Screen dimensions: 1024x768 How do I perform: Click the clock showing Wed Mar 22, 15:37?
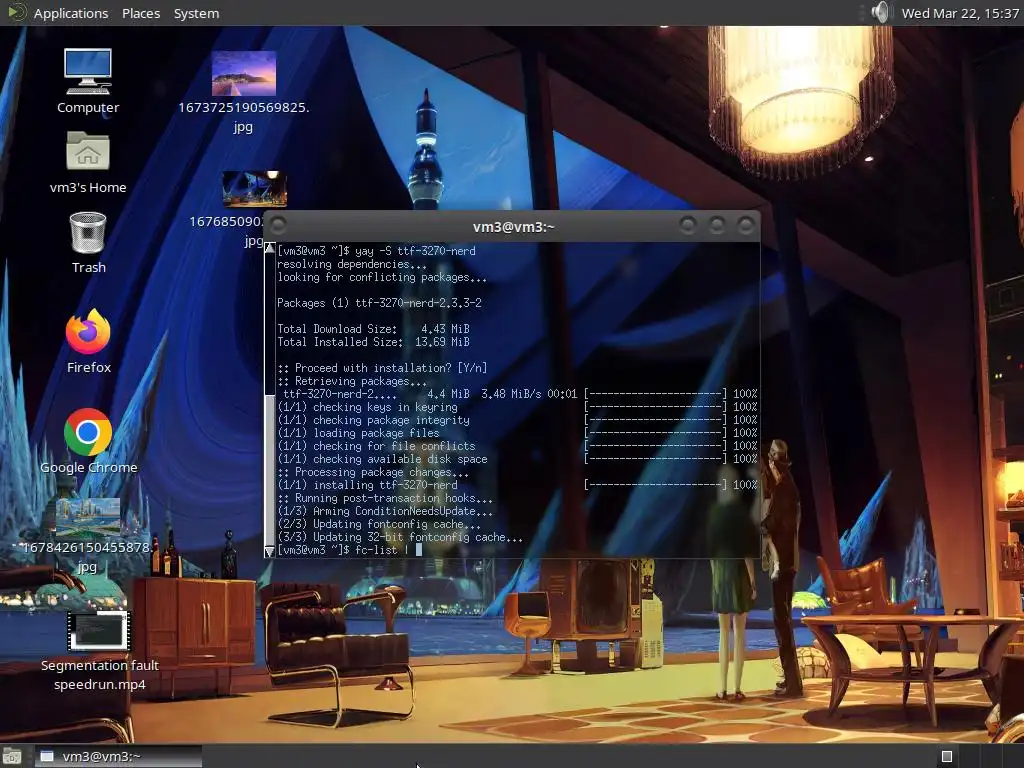960,13
